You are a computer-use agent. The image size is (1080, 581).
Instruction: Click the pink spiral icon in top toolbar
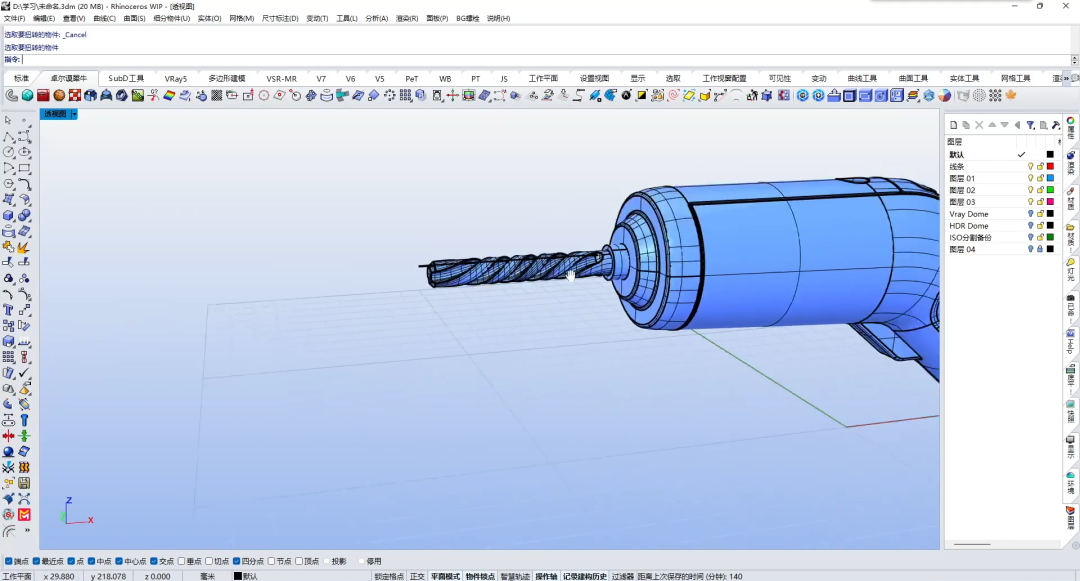673,96
